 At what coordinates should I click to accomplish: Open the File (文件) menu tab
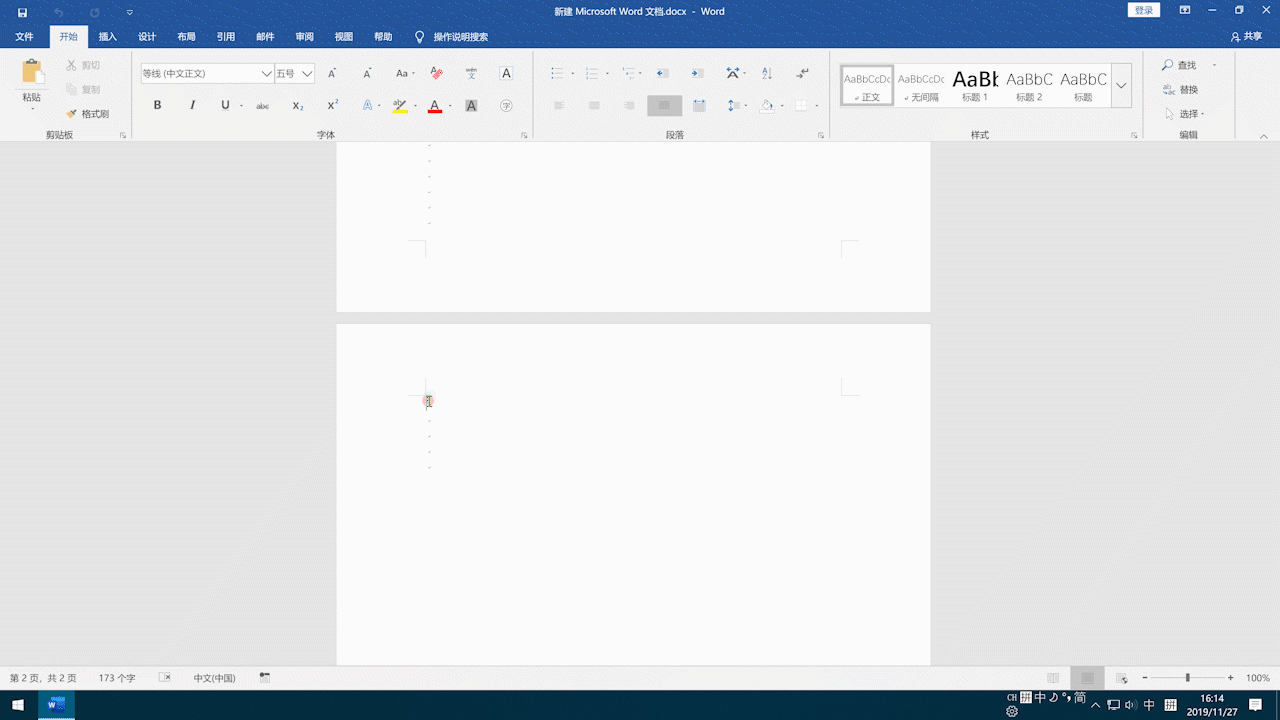(24, 37)
